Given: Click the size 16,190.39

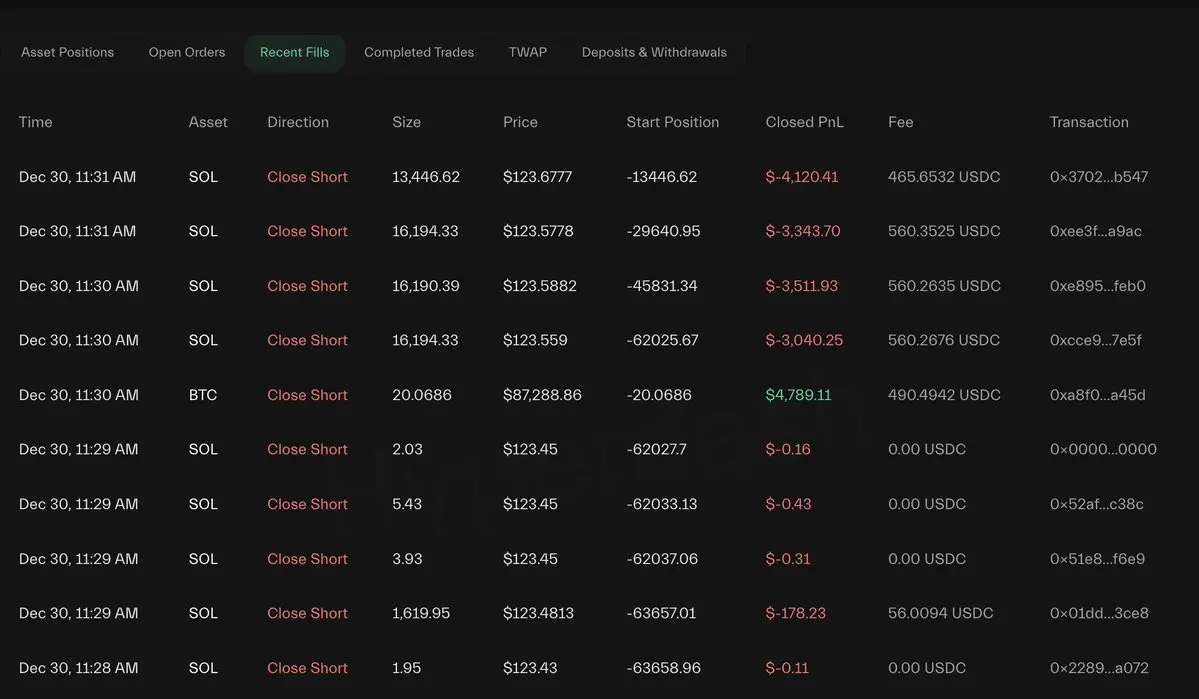Looking at the screenshot, I should pos(426,285).
